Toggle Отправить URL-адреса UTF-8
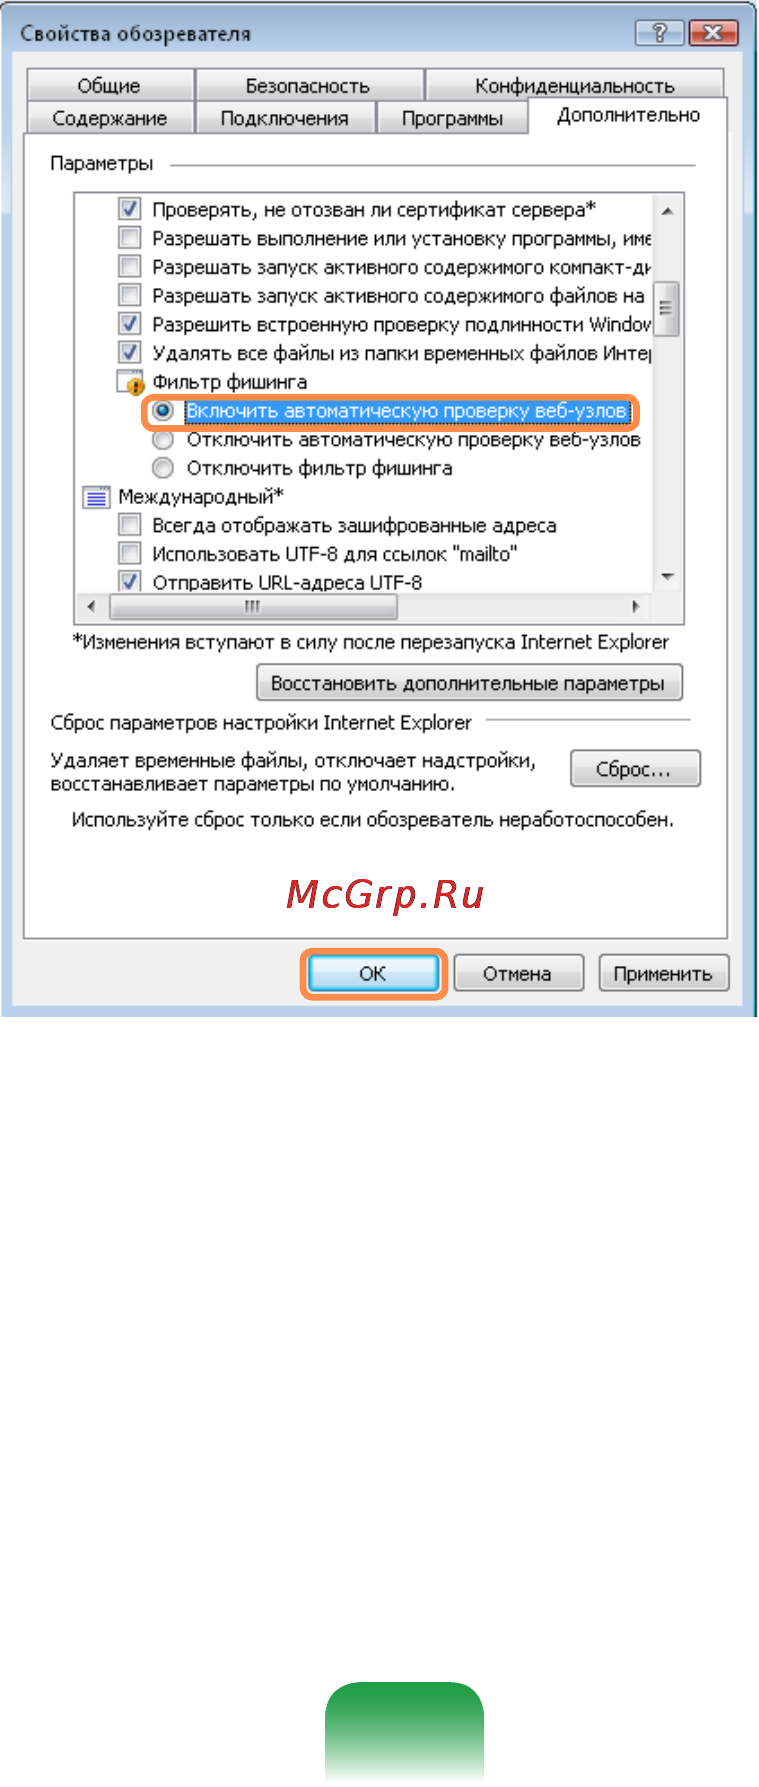The height and width of the screenshot is (1787, 759). pos(129,581)
